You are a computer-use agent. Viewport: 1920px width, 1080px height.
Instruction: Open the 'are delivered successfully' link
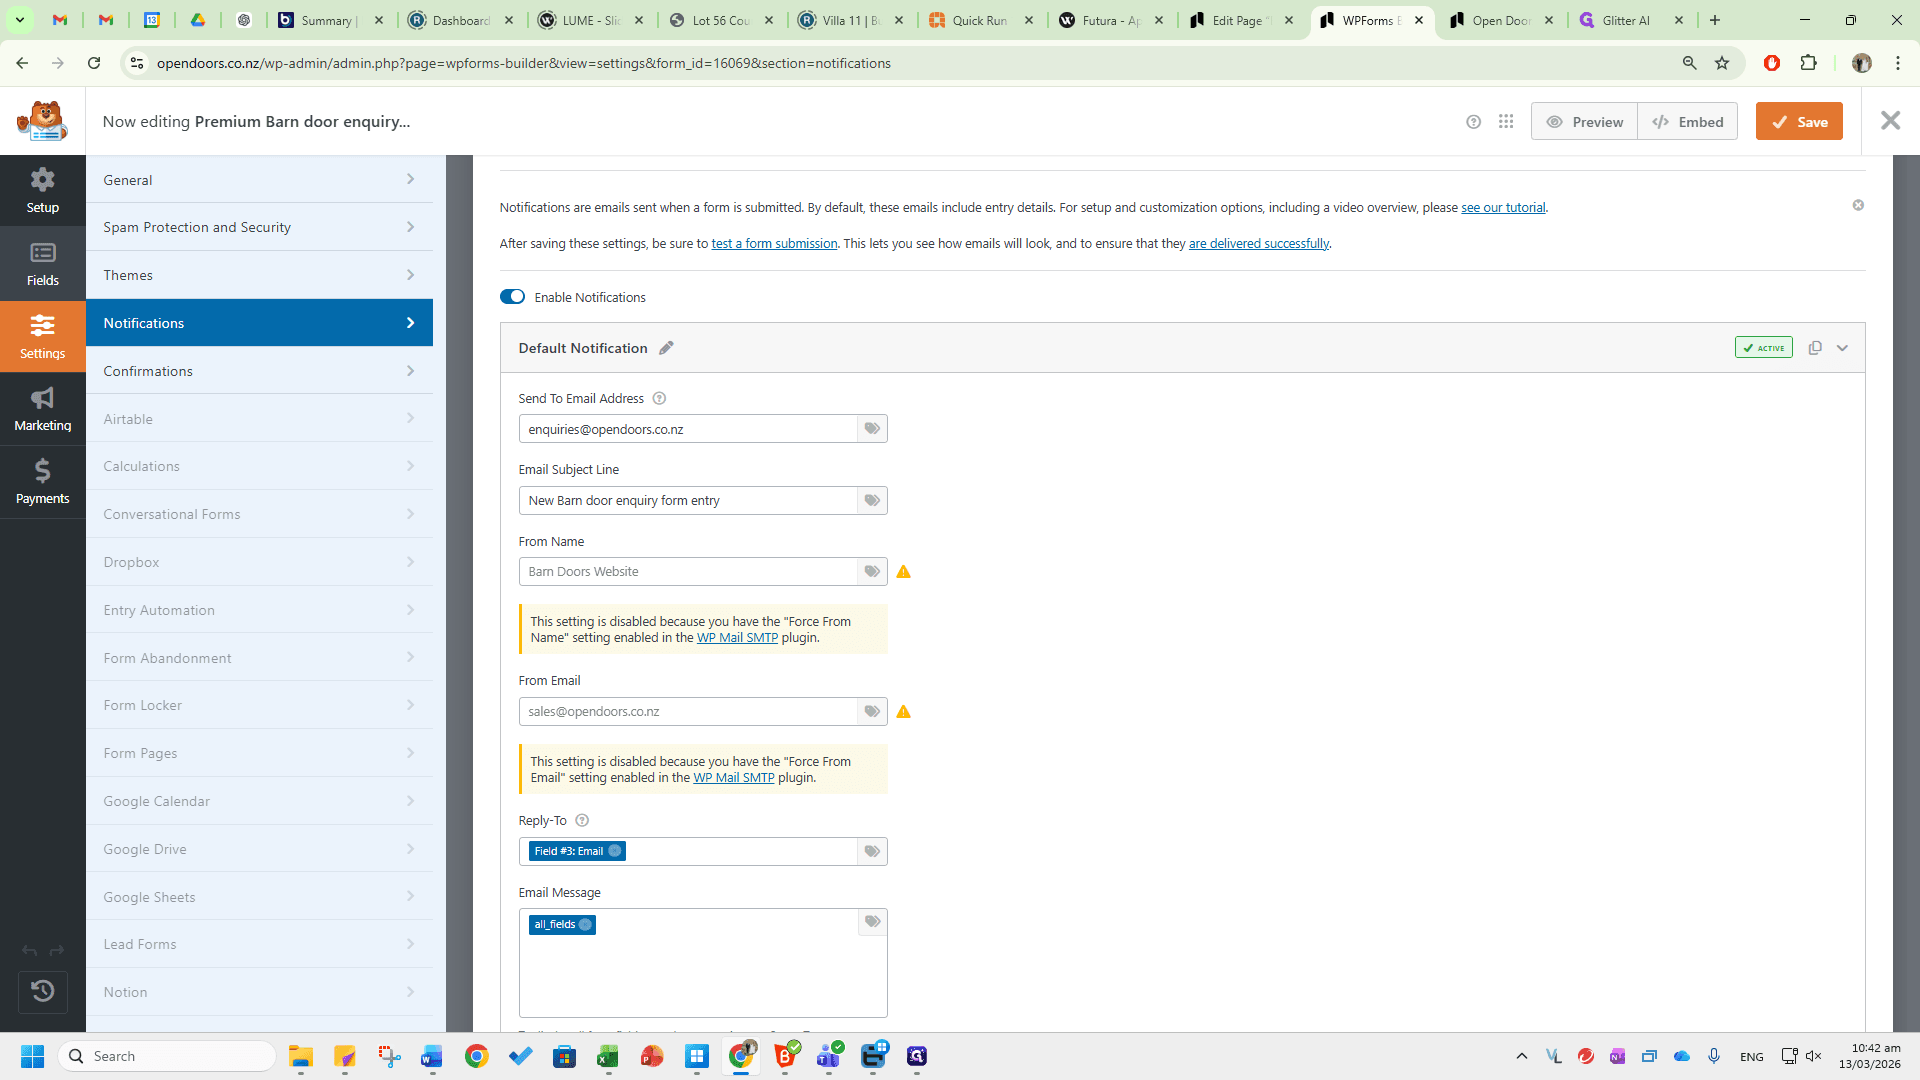pyautogui.click(x=1258, y=244)
